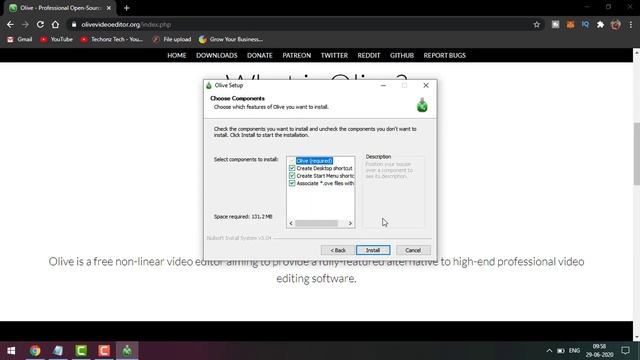Open the DONATE navigation link
This screenshot has width=640, height=360.
click(260, 56)
